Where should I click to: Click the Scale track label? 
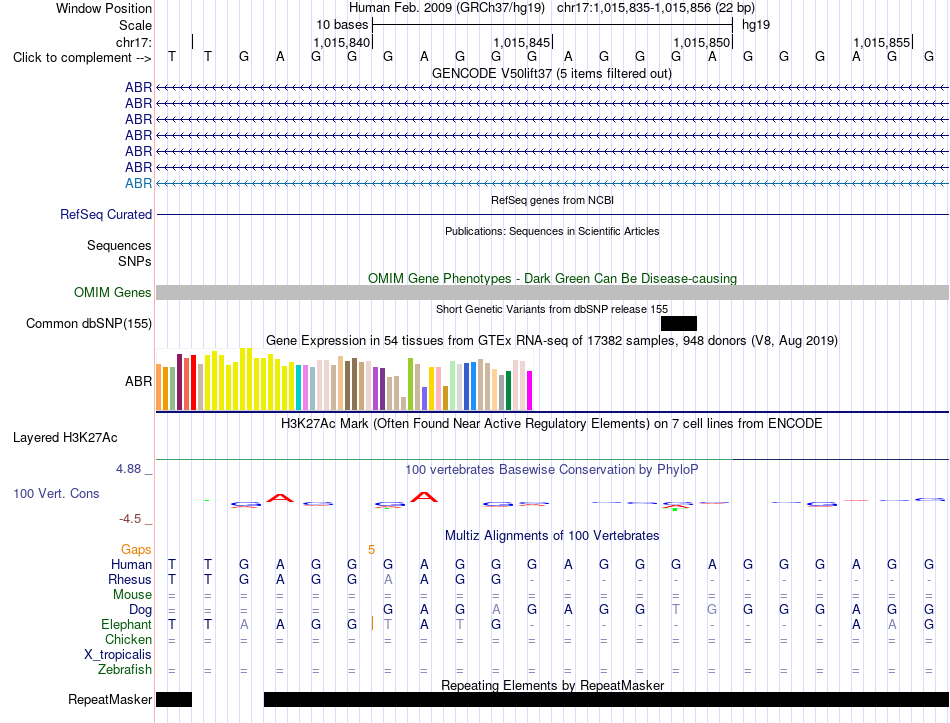[135, 25]
